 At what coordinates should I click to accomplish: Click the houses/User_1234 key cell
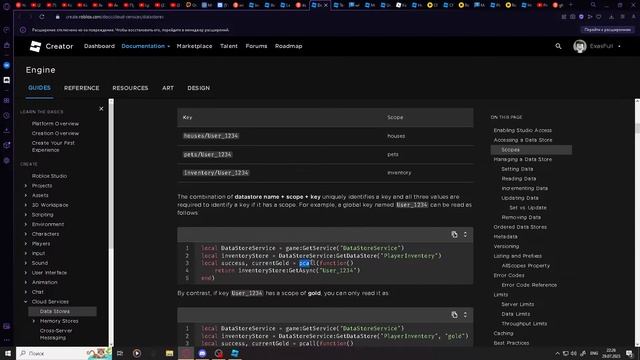pyautogui.click(x=211, y=136)
